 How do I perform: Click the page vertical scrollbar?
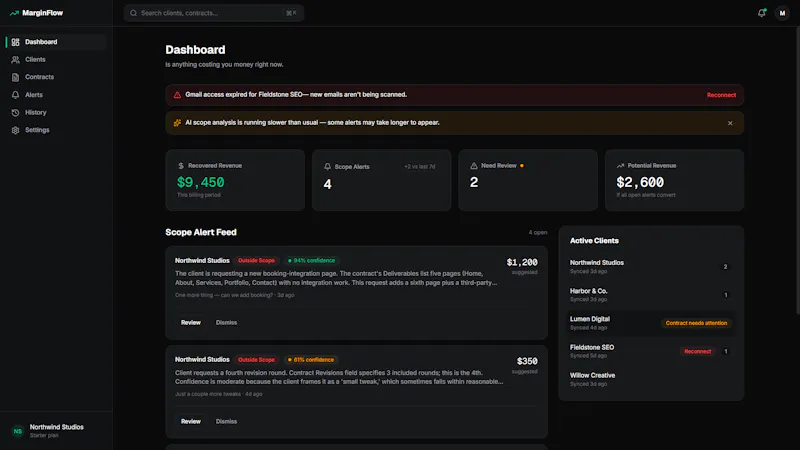(797, 168)
